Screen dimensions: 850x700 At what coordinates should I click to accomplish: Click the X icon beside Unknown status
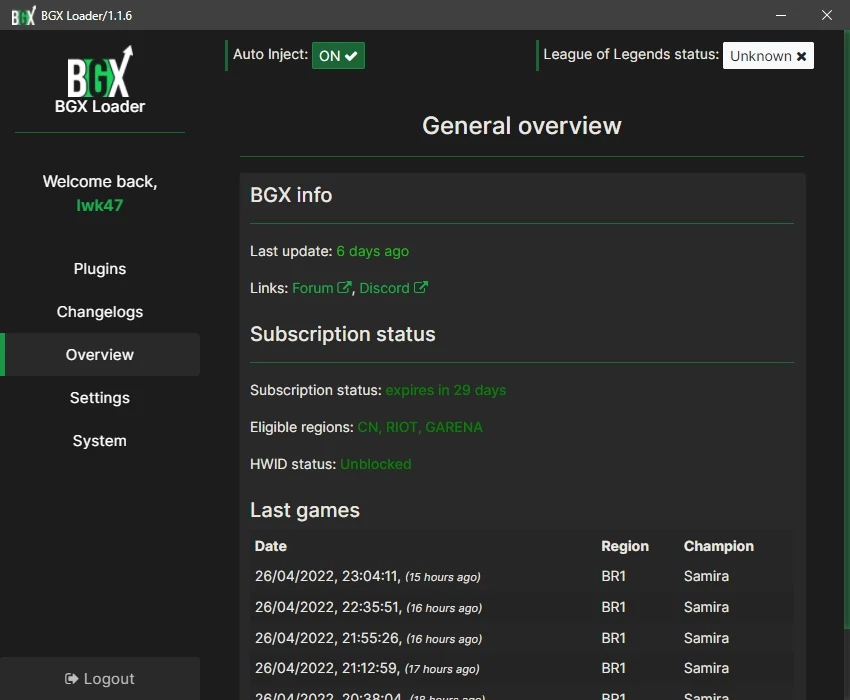tap(801, 56)
